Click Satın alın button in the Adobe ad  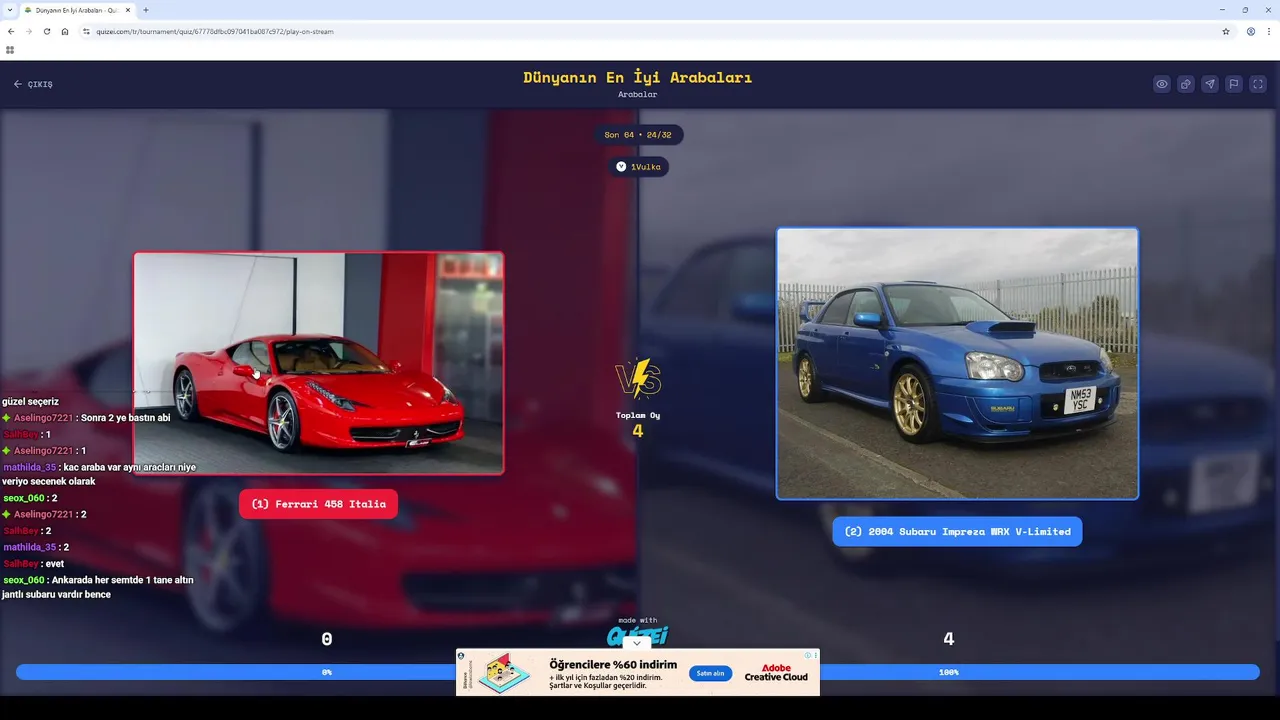(x=710, y=673)
